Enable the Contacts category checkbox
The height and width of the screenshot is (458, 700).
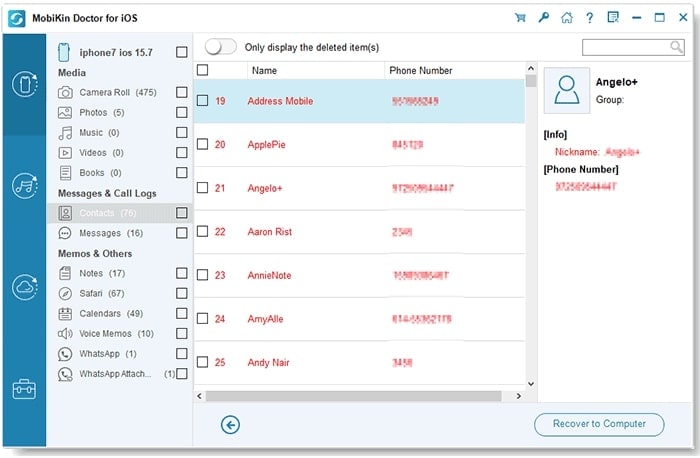coord(182,213)
